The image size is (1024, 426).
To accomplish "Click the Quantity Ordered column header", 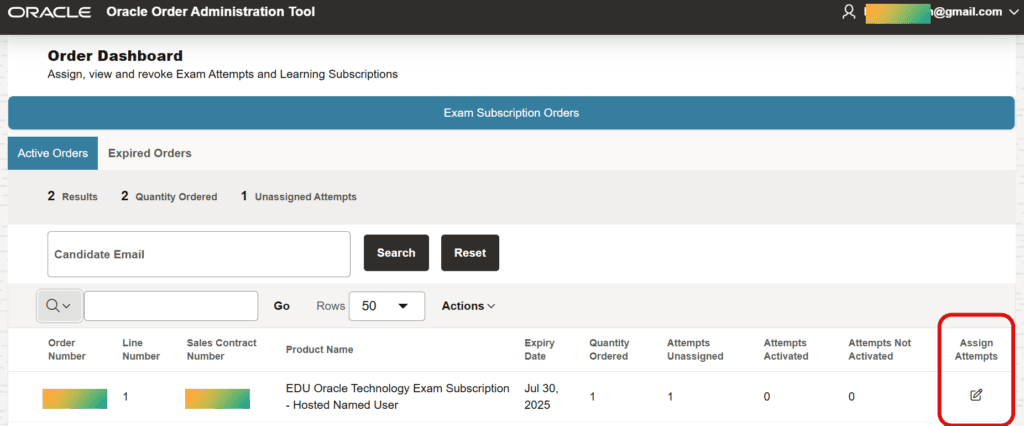I will 608,349.
